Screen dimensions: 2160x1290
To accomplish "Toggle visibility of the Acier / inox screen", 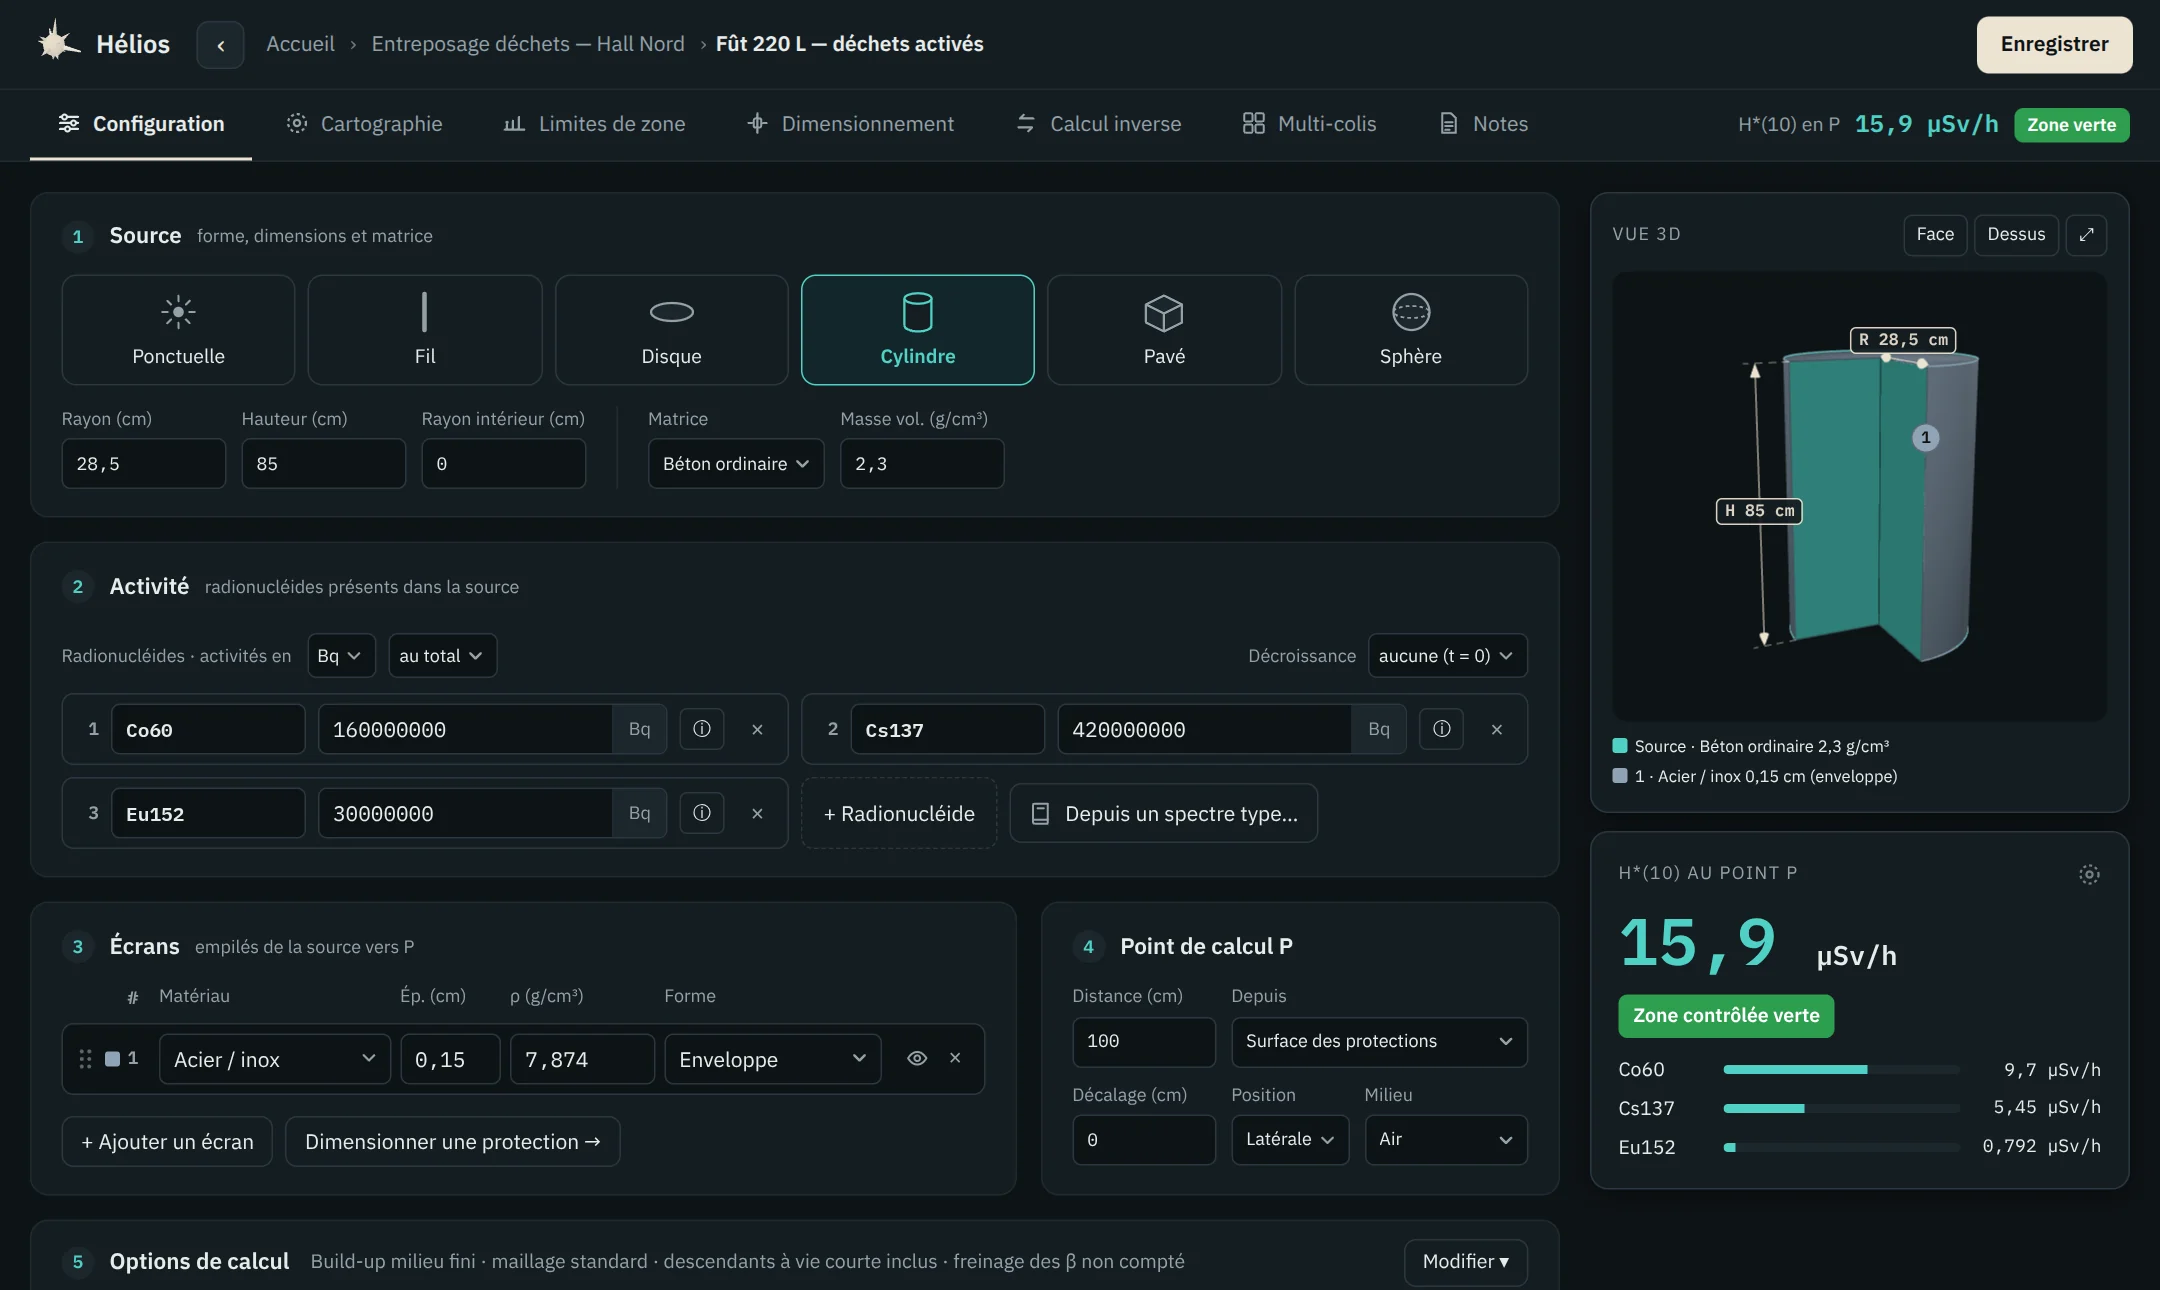I will click(x=916, y=1058).
